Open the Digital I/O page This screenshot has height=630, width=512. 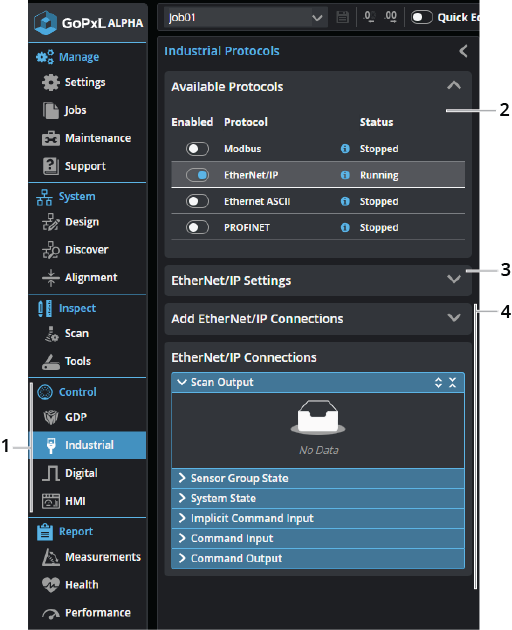[x=70, y=473]
